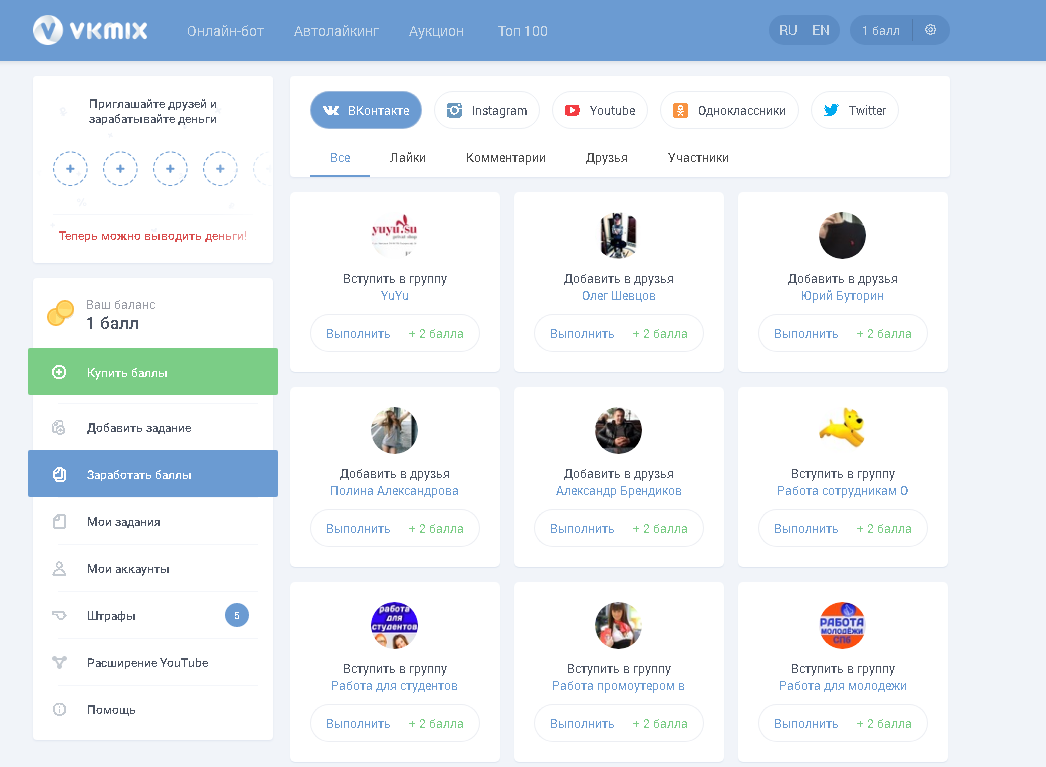The height and width of the screenshot is (767, 1046).
Task: Click the 1 балл header balance
Action: 881,31
